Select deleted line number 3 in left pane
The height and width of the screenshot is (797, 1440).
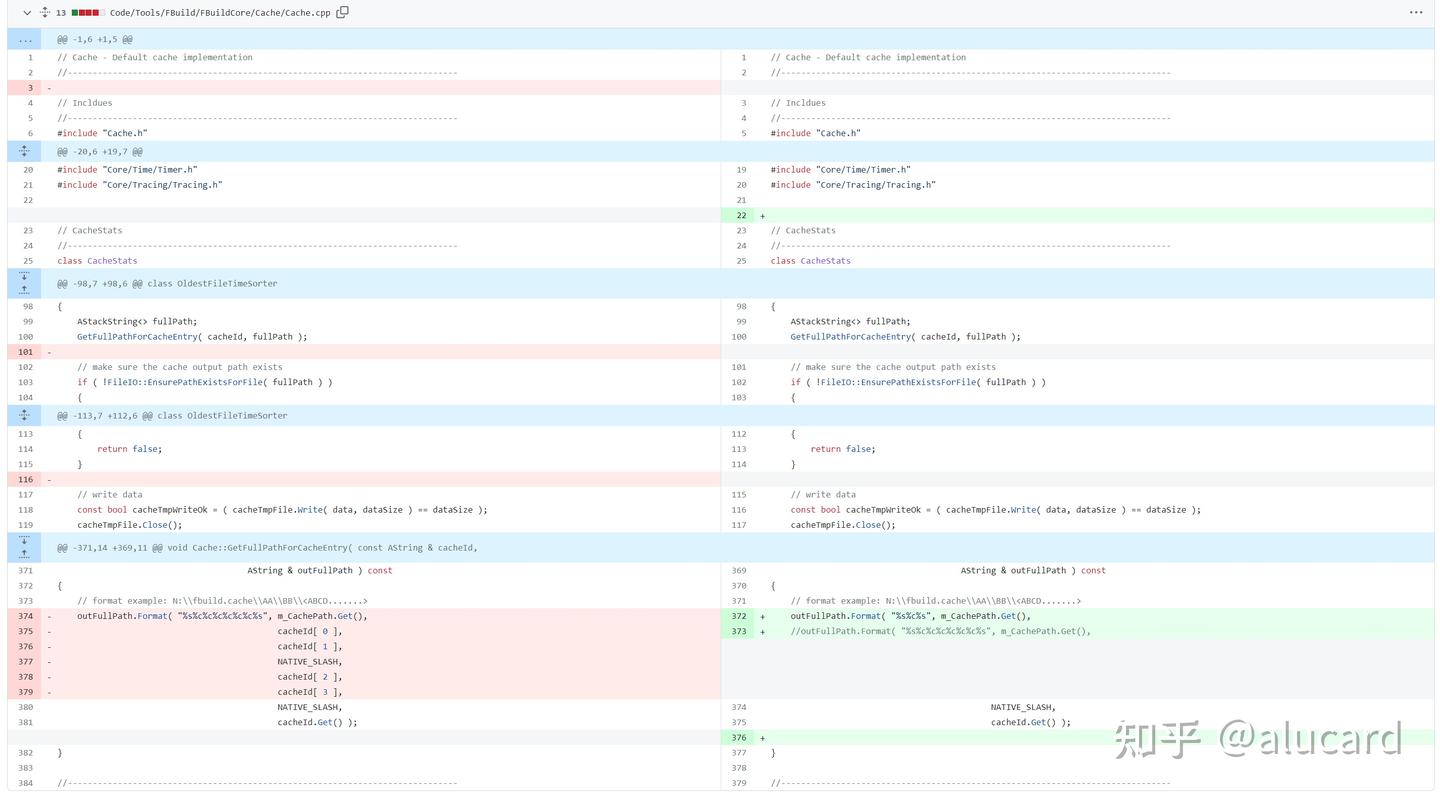coord(29,88)
